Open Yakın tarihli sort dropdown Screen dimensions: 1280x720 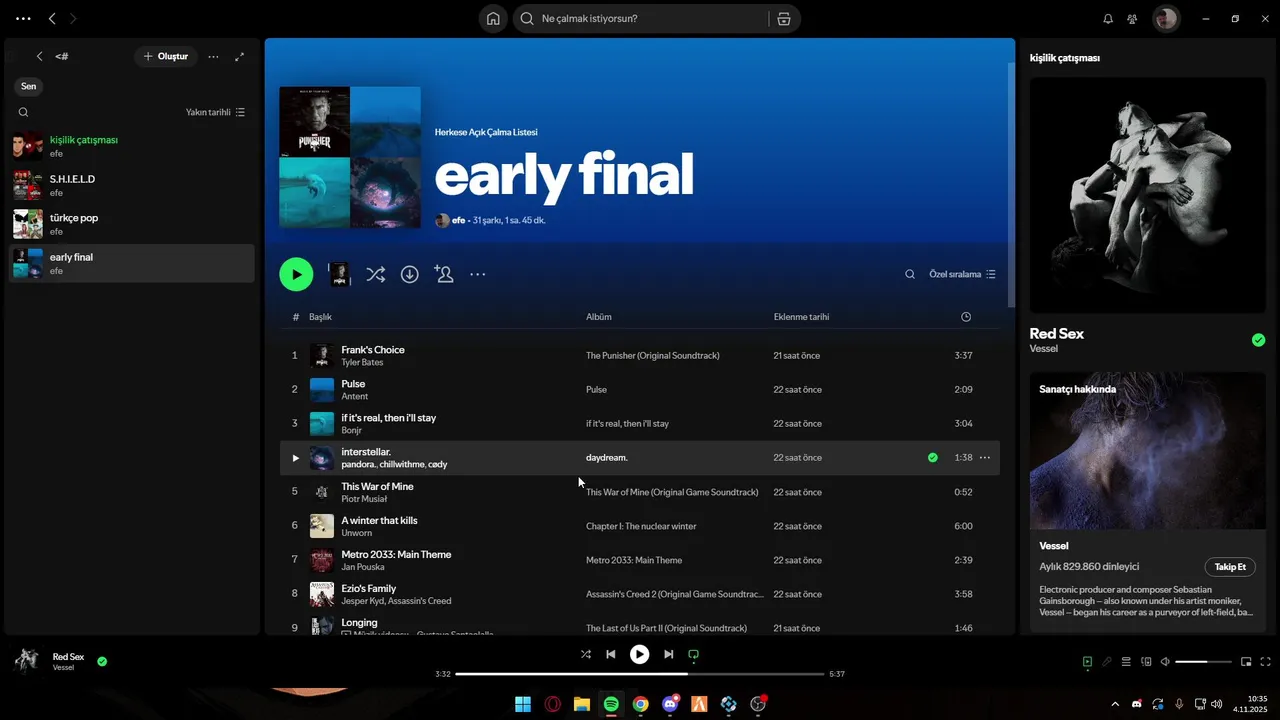coord(215,112)
